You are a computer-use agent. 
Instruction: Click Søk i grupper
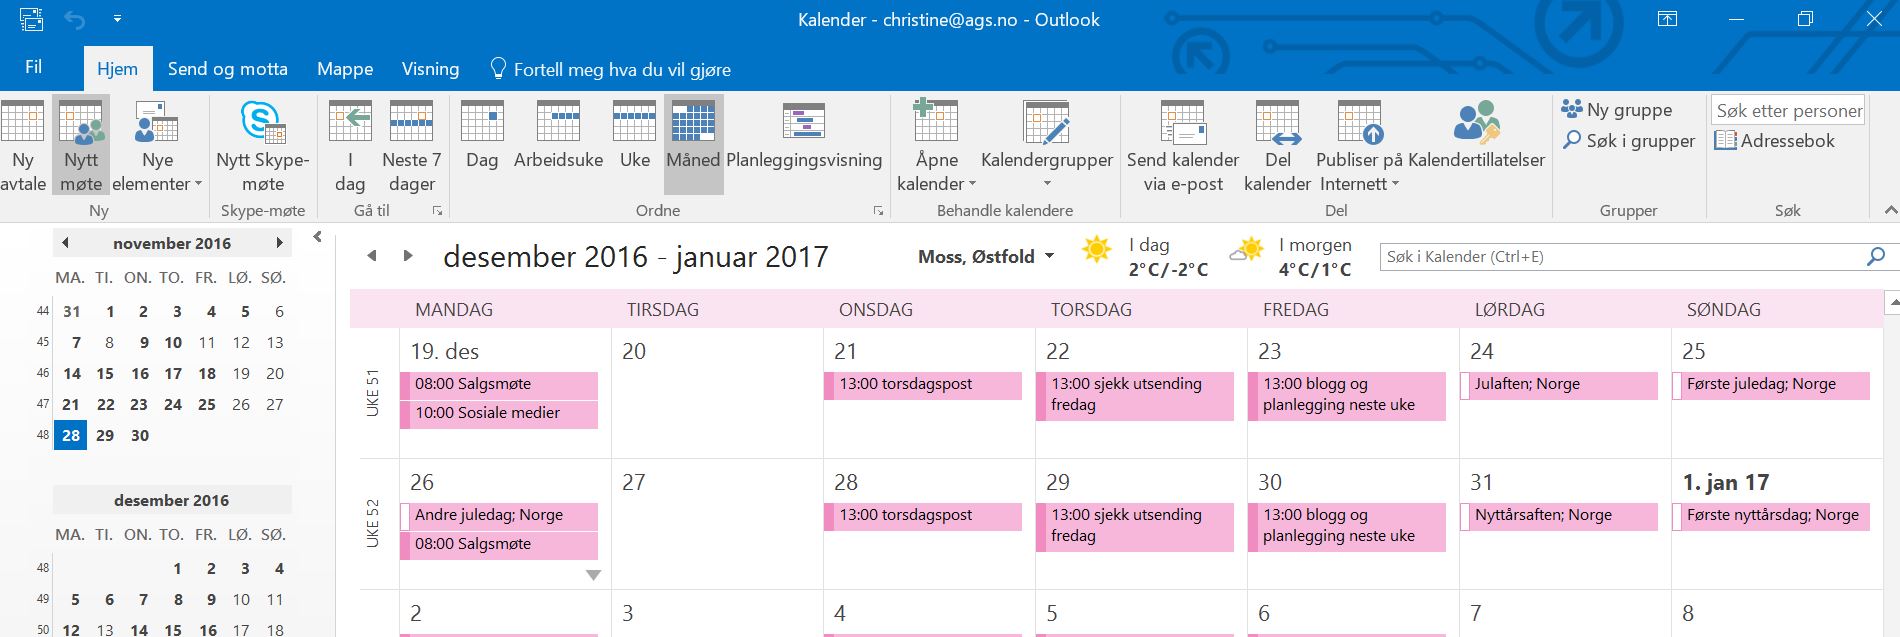coord(1630,141)
